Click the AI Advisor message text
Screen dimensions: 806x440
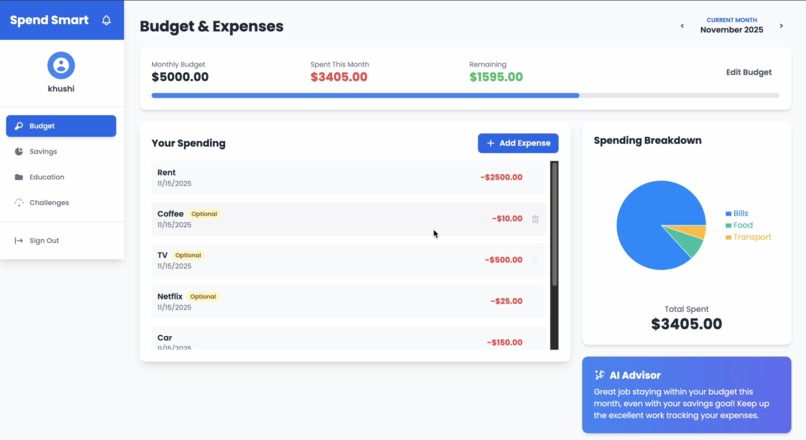tap(681, 404)
